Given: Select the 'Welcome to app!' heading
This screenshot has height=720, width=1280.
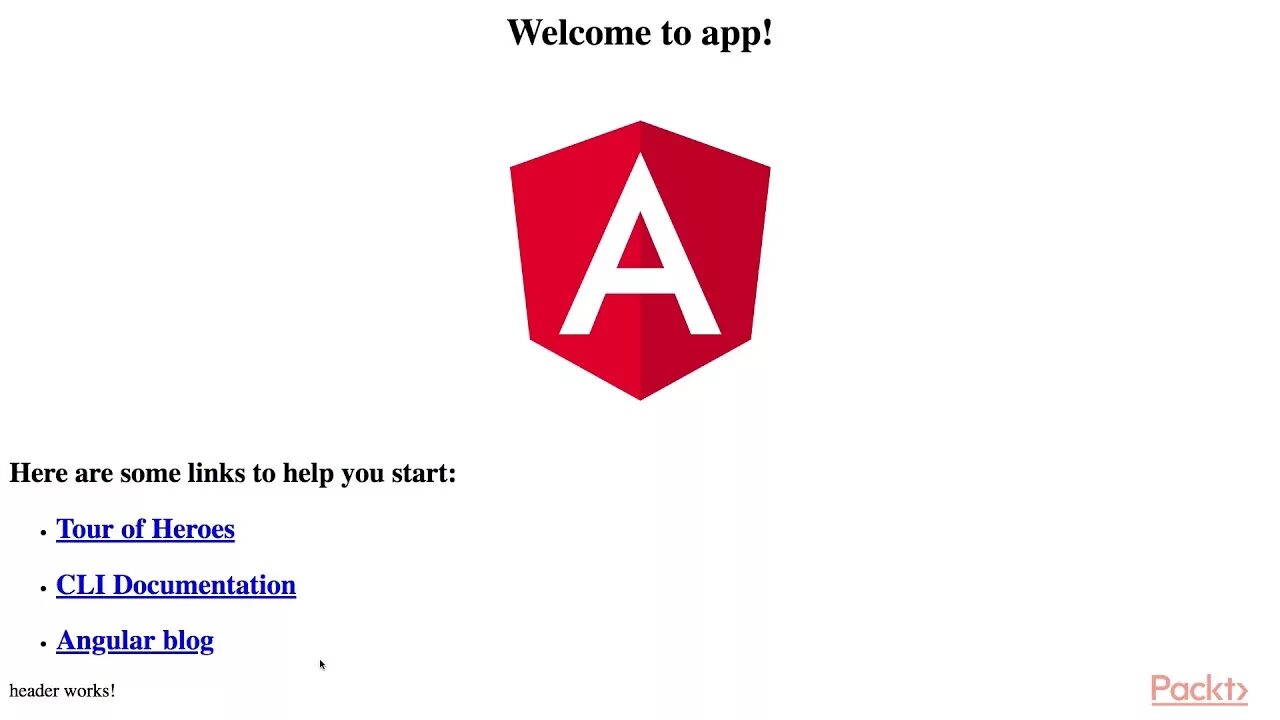Looking at the screenshot, I should [x=640, y=32].
